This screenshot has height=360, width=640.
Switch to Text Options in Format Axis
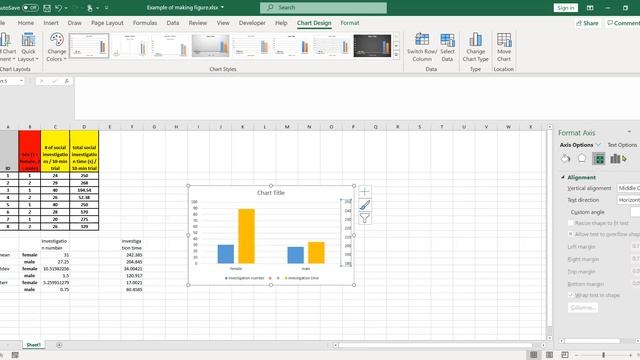point(622,145)
